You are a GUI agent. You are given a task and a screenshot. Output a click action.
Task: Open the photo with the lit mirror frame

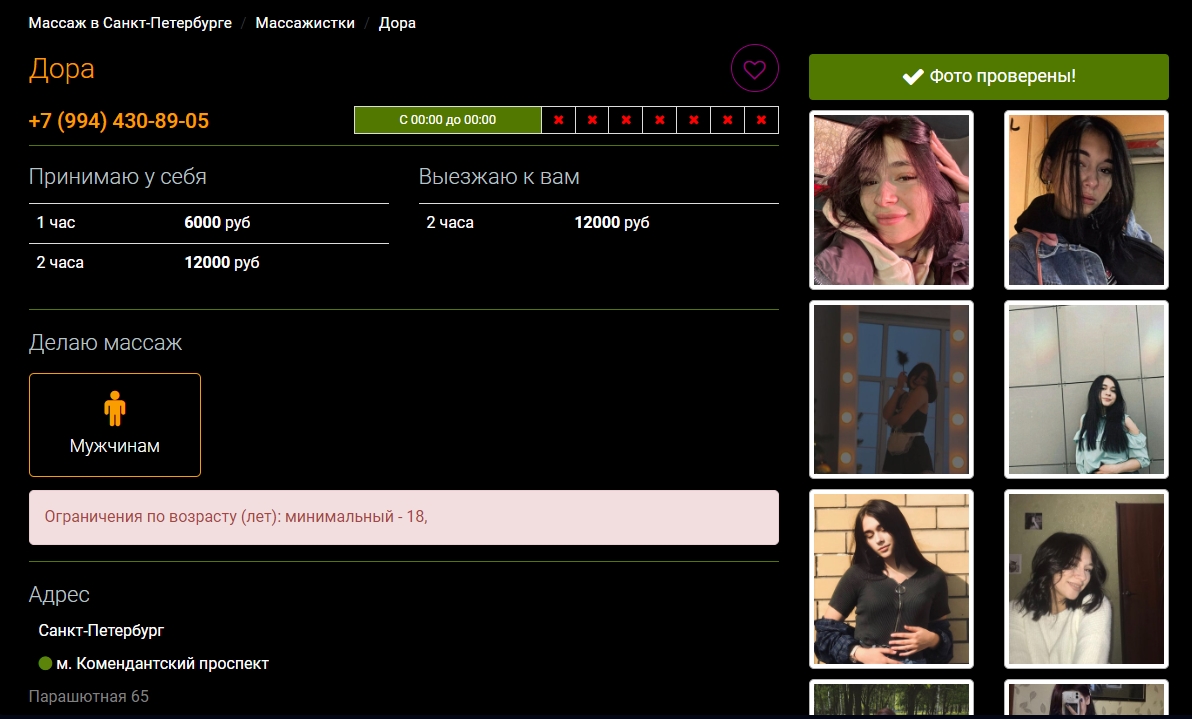point(891,389)
